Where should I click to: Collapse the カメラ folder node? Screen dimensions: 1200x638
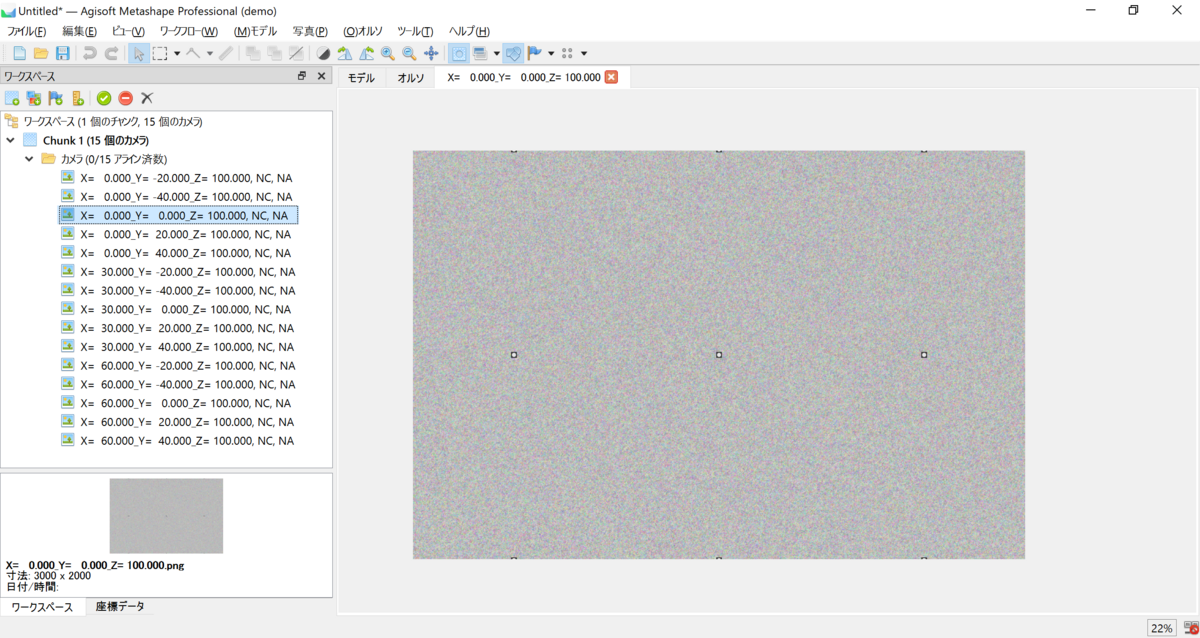coord(29,159)
